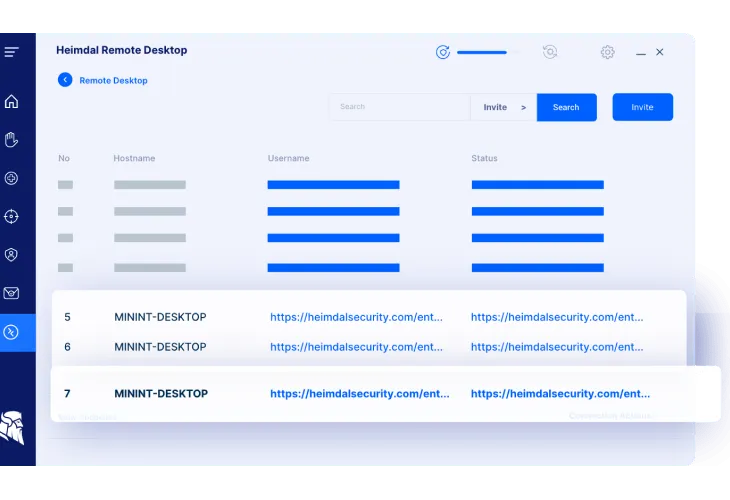Select row 6 MININT-DESKTOP hostname

[160, 347]
